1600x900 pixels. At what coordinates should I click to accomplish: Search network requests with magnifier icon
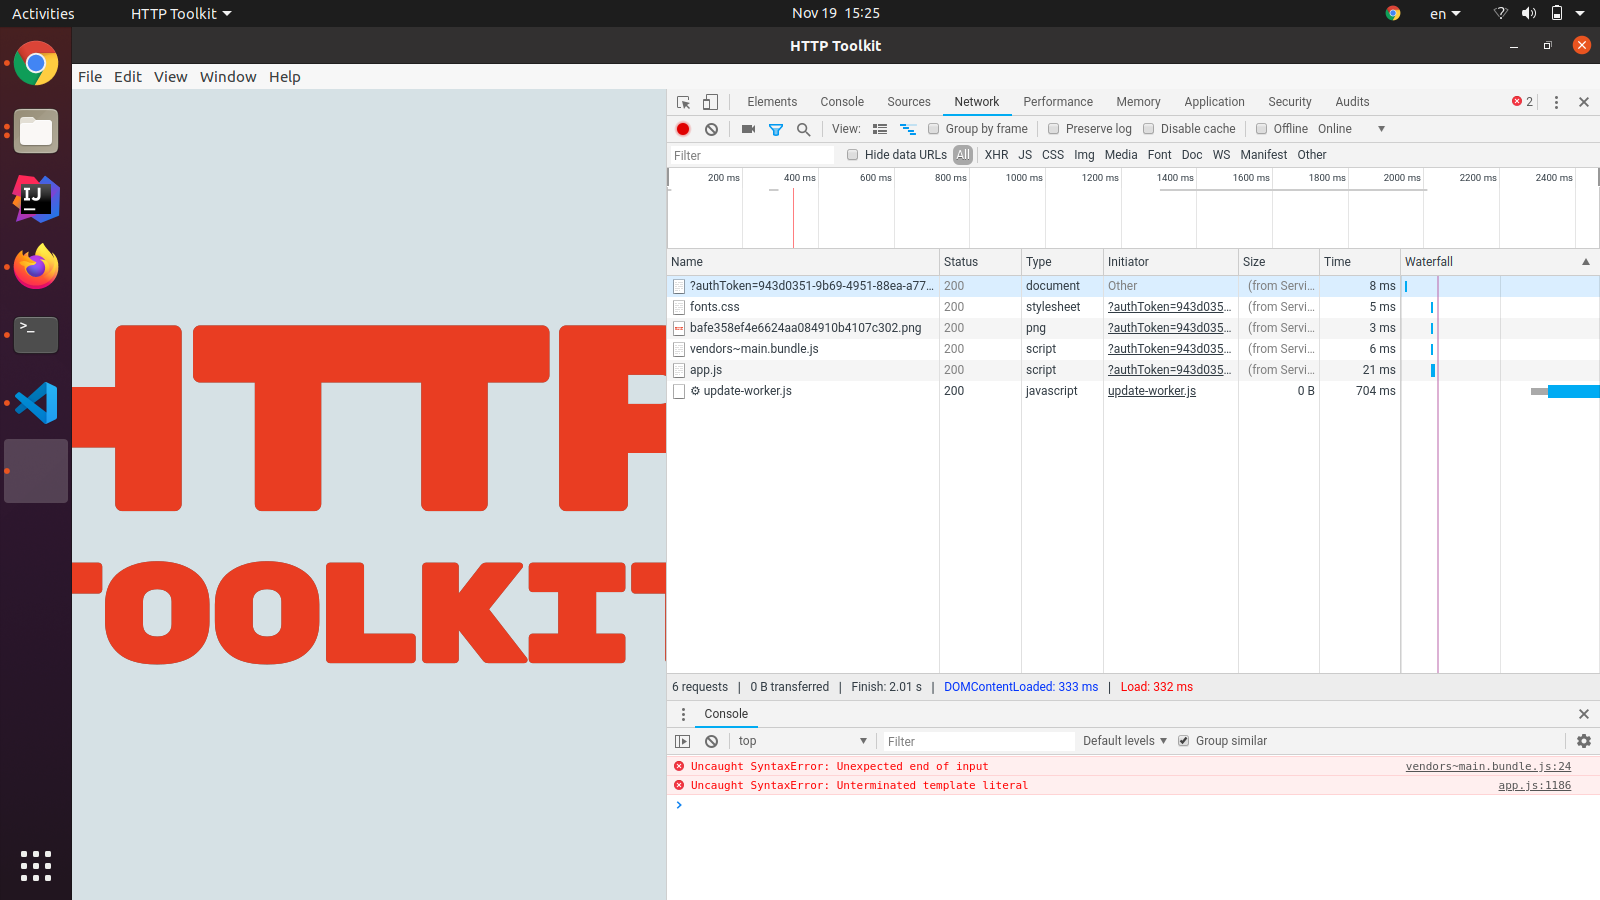click(x=804, y=128)
